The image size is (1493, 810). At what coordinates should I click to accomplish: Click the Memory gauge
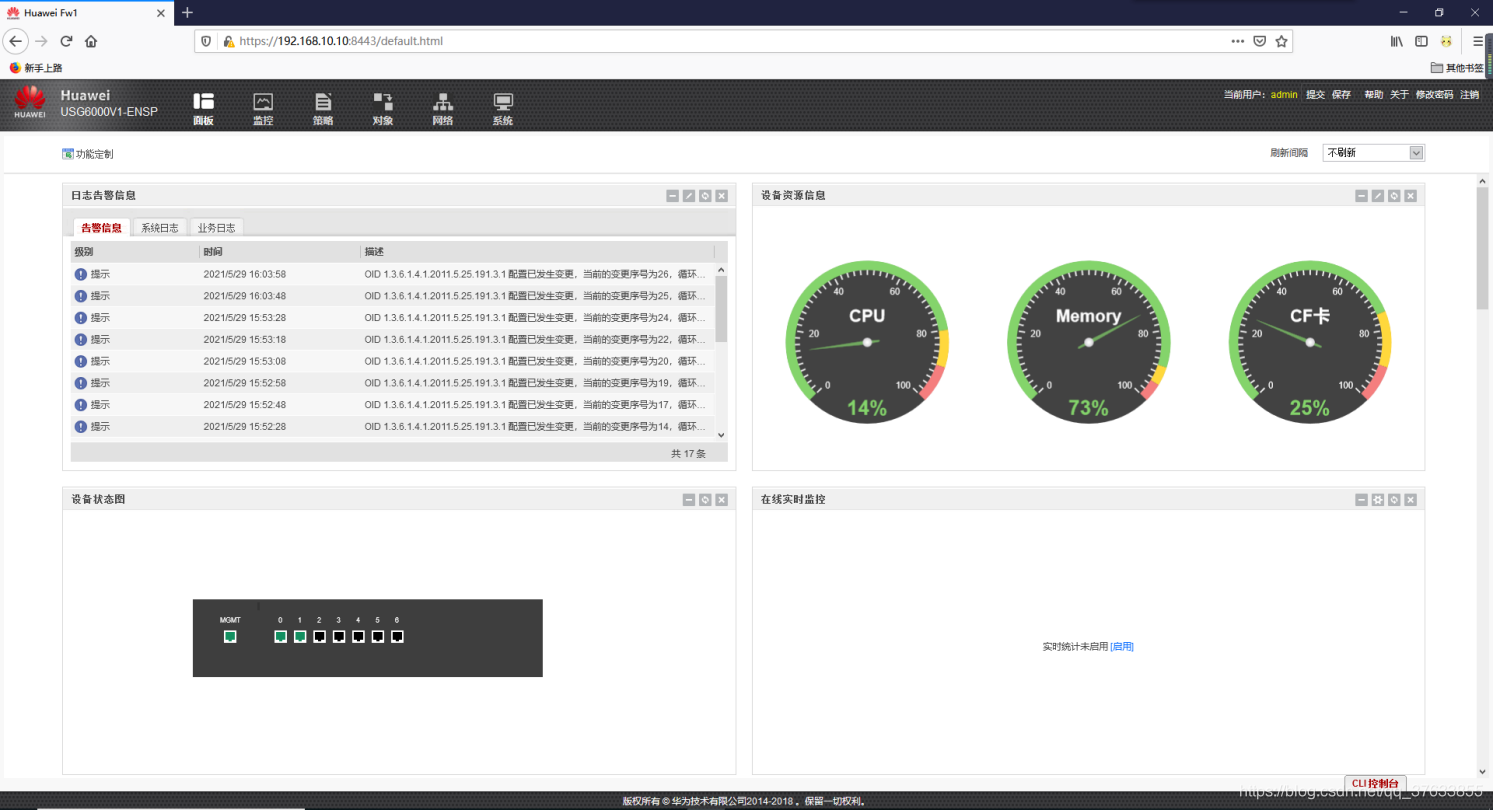1088,342
